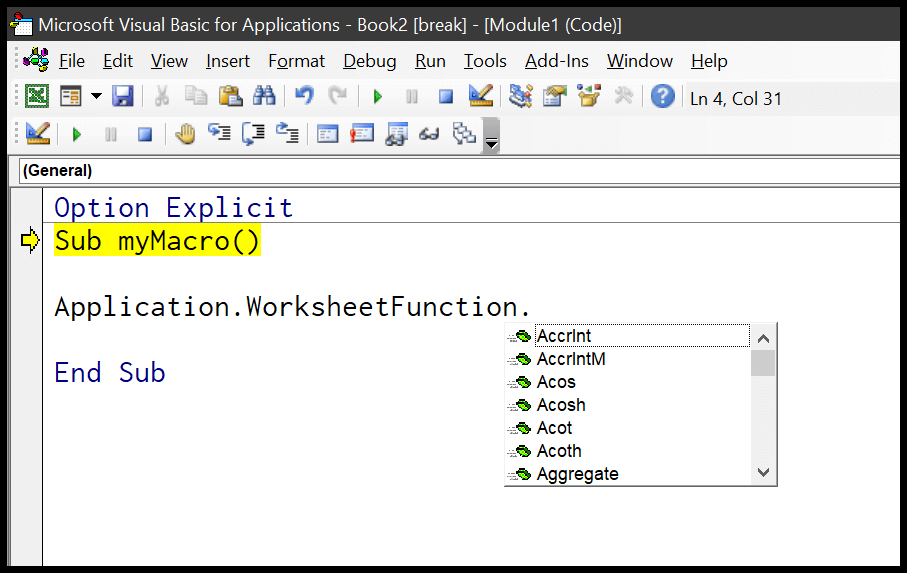Choose Aggregate from the autocomplete list
Viewport: 907px width, 573px height.
pyautogui.click(x=577, y=474)
